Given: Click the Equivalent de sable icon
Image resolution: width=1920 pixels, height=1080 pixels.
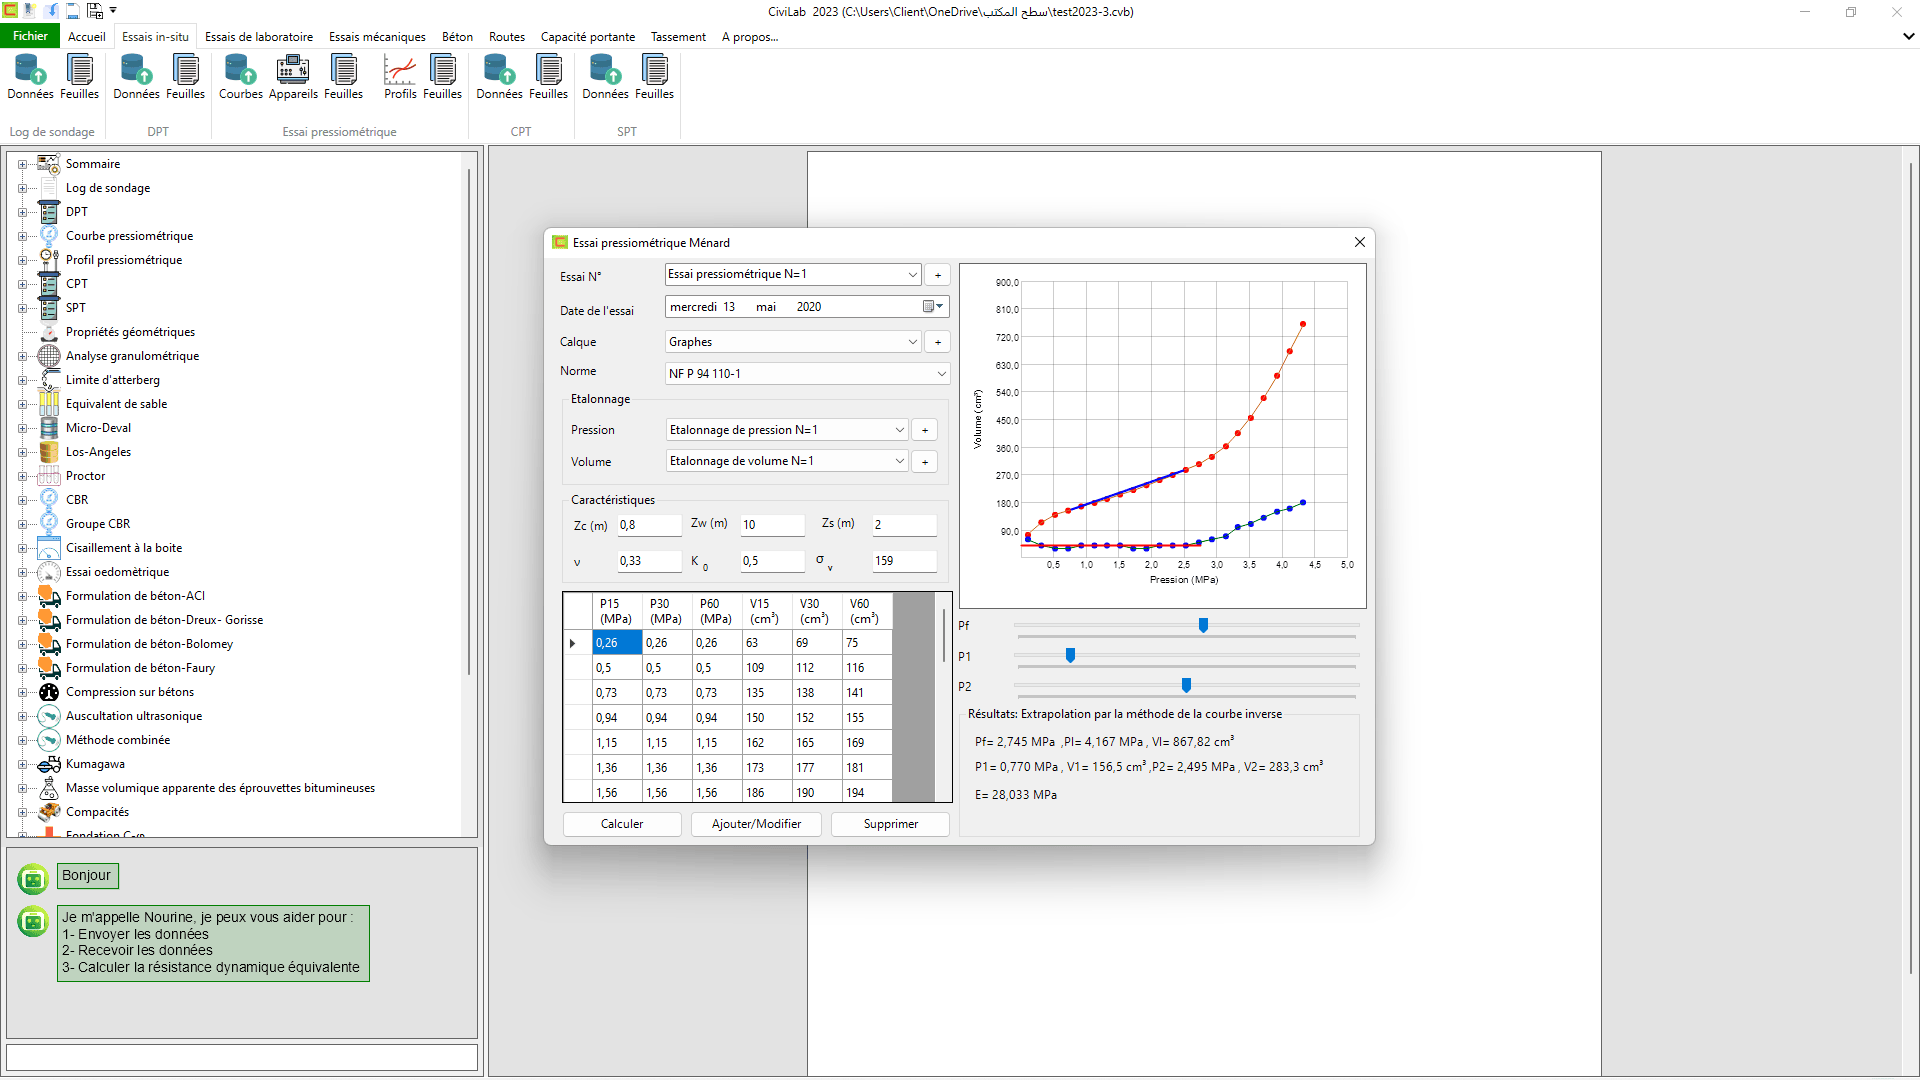Looking at the screenshot, I should (49, 404).
